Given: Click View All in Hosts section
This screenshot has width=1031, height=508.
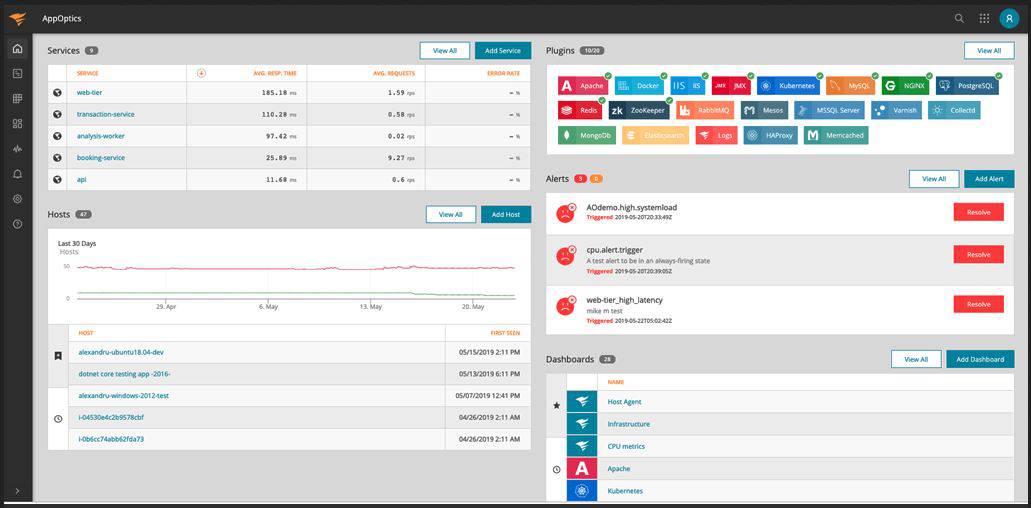Looking at the screenshot, I should pos(450,214).
